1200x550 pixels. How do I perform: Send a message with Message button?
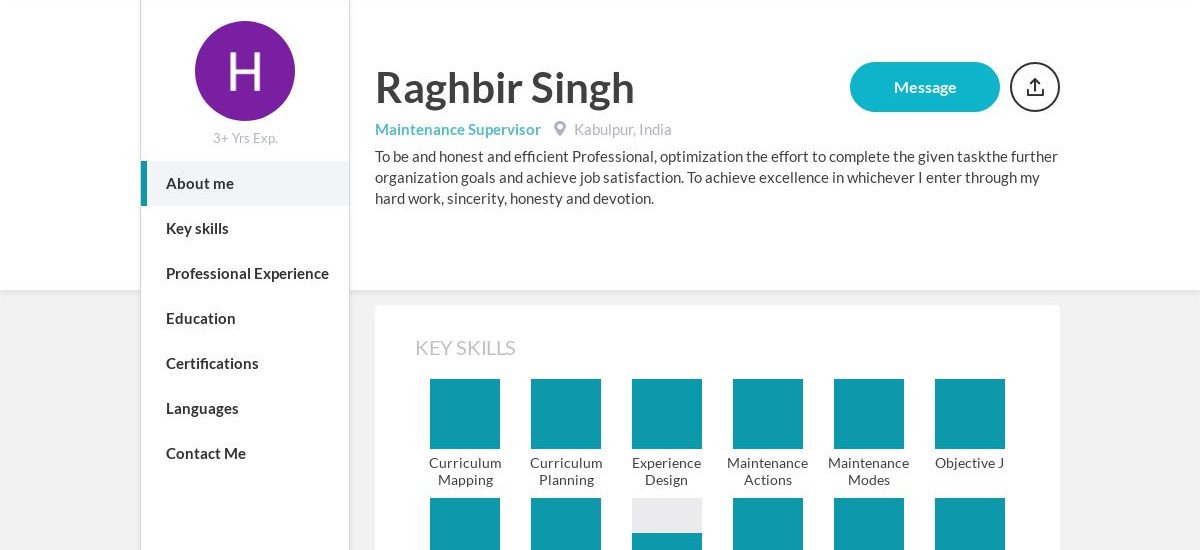tap(925, 87)
